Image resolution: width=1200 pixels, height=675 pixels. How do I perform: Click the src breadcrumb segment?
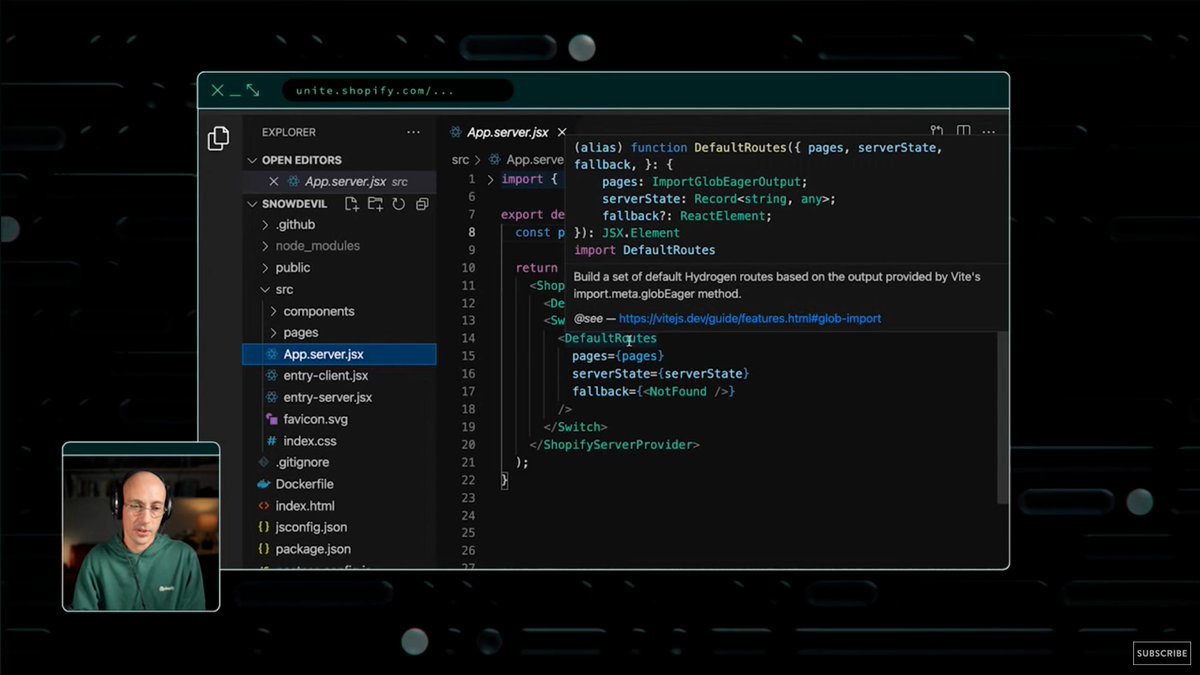click(x=460, y=159)
